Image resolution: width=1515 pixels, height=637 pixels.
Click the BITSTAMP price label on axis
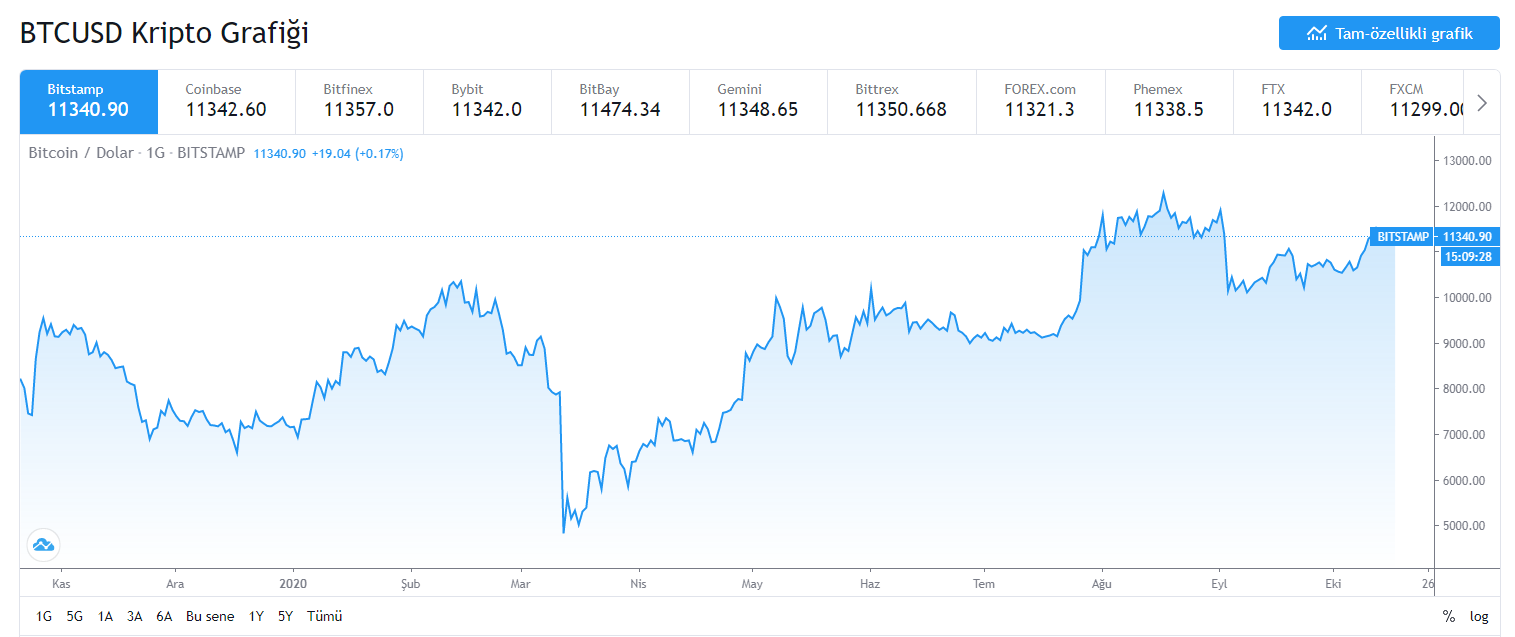[x=1402, y=237]
